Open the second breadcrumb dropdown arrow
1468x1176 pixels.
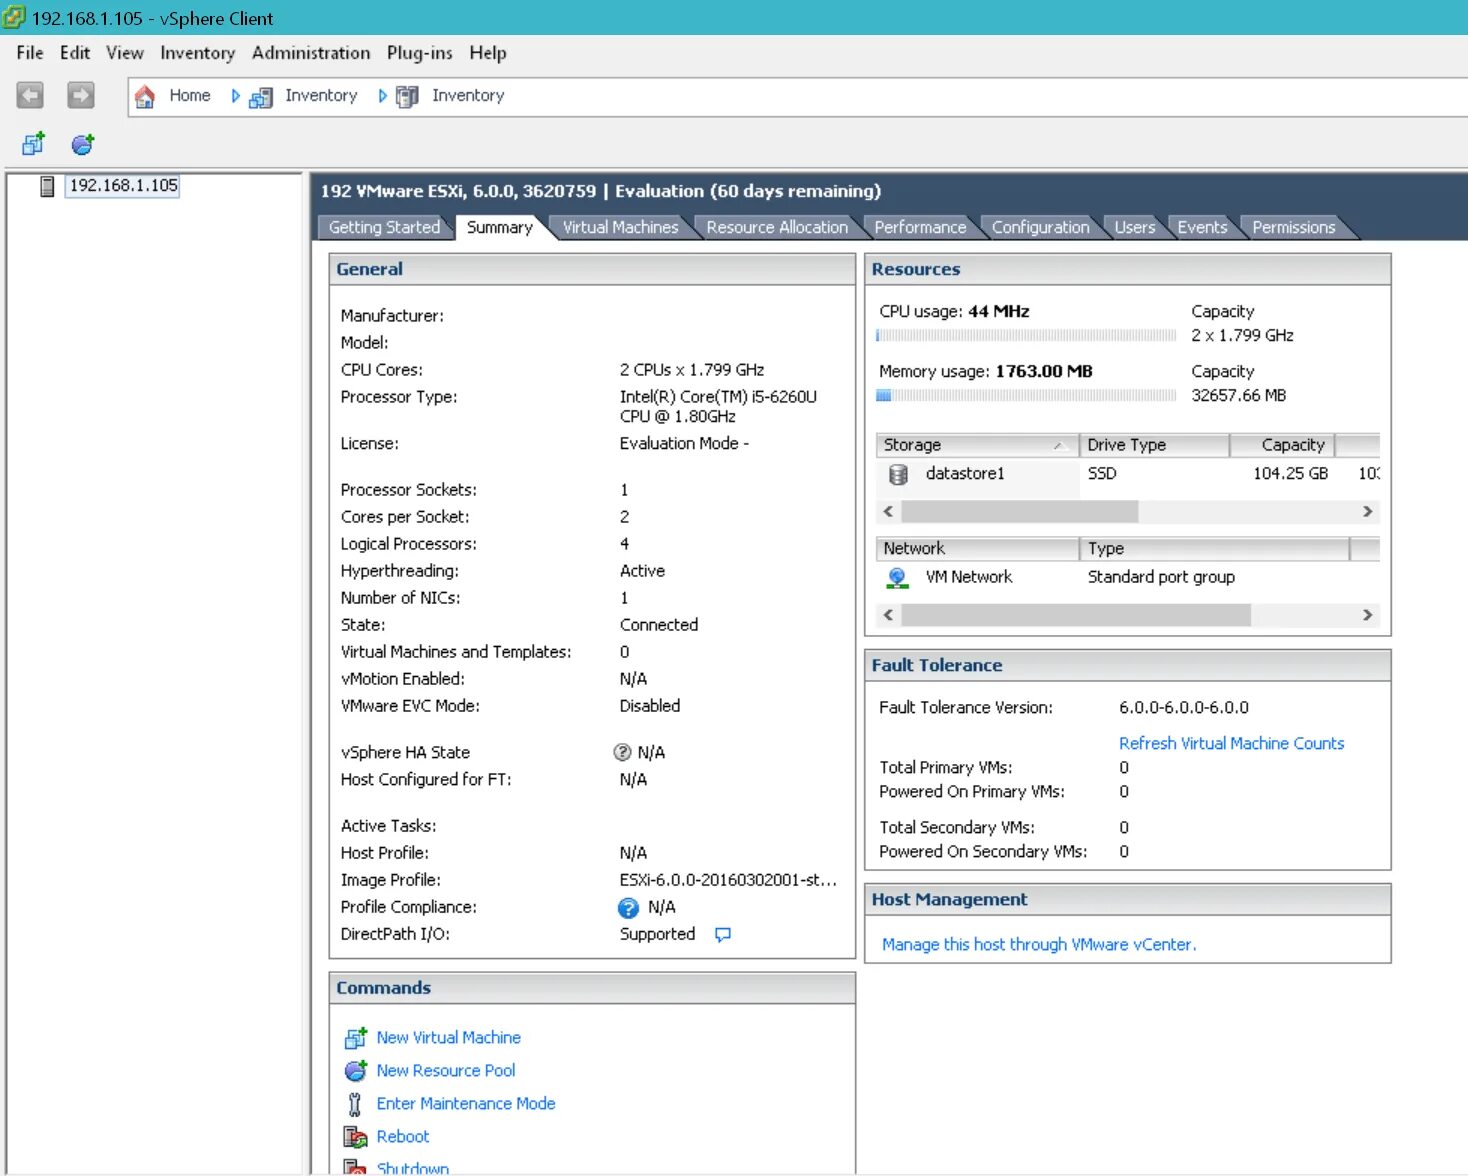382,96
